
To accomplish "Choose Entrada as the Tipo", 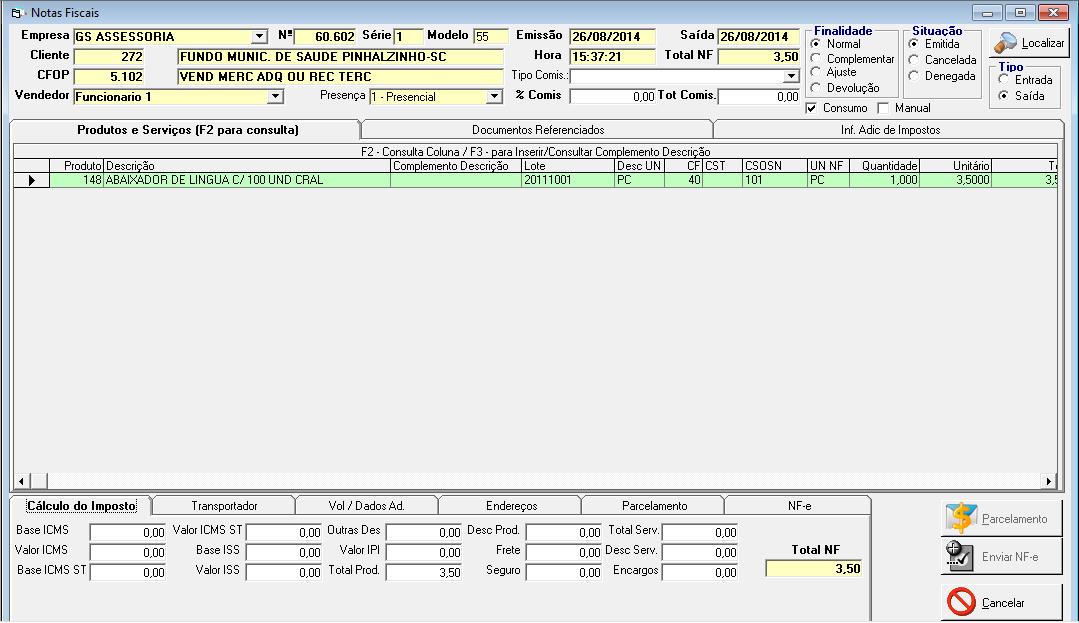I will pos(1003,80).
